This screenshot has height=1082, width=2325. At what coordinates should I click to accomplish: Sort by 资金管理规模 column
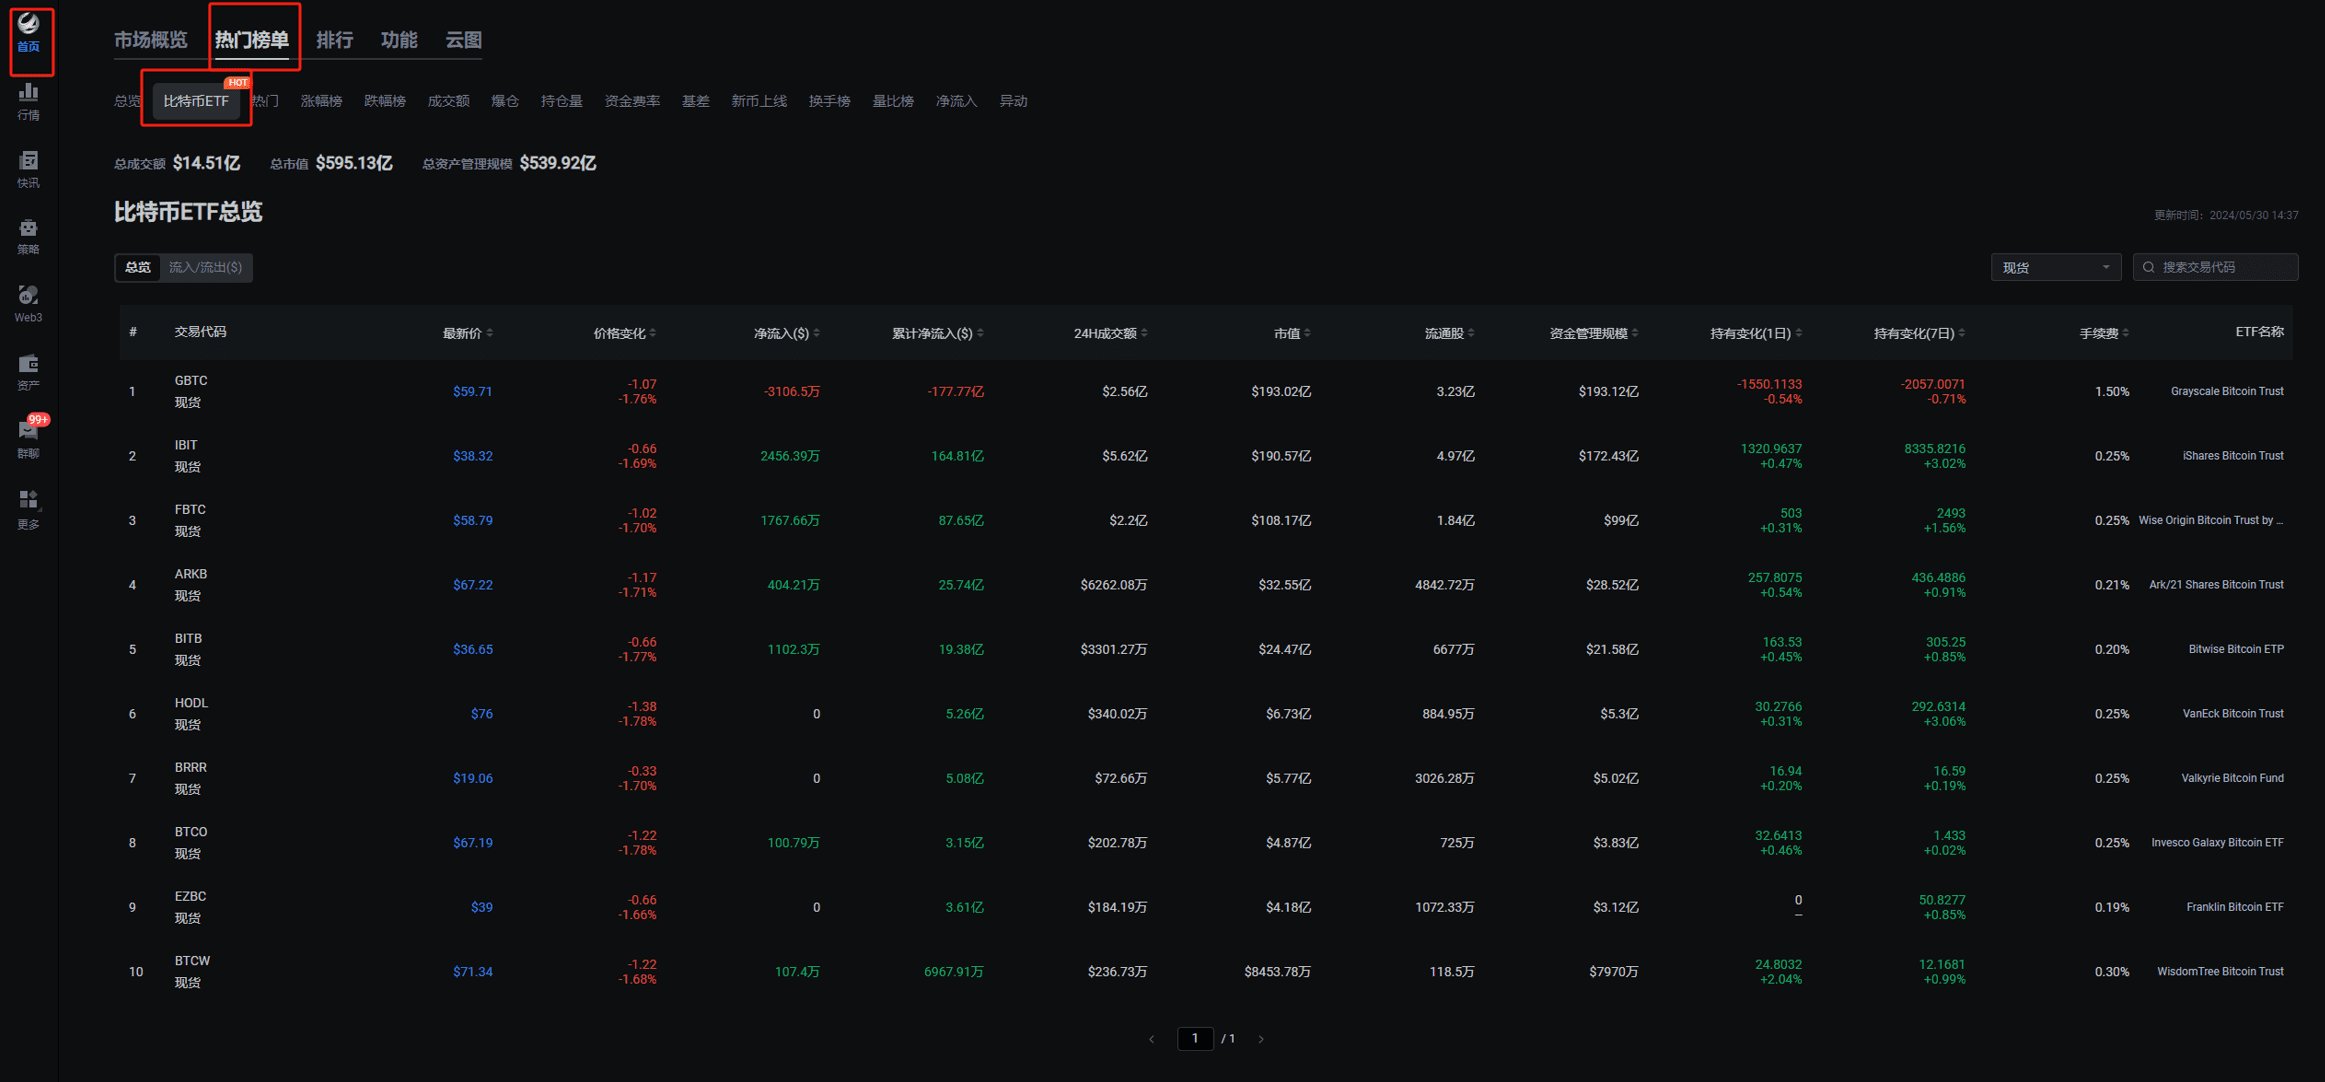pos(1594,333)
